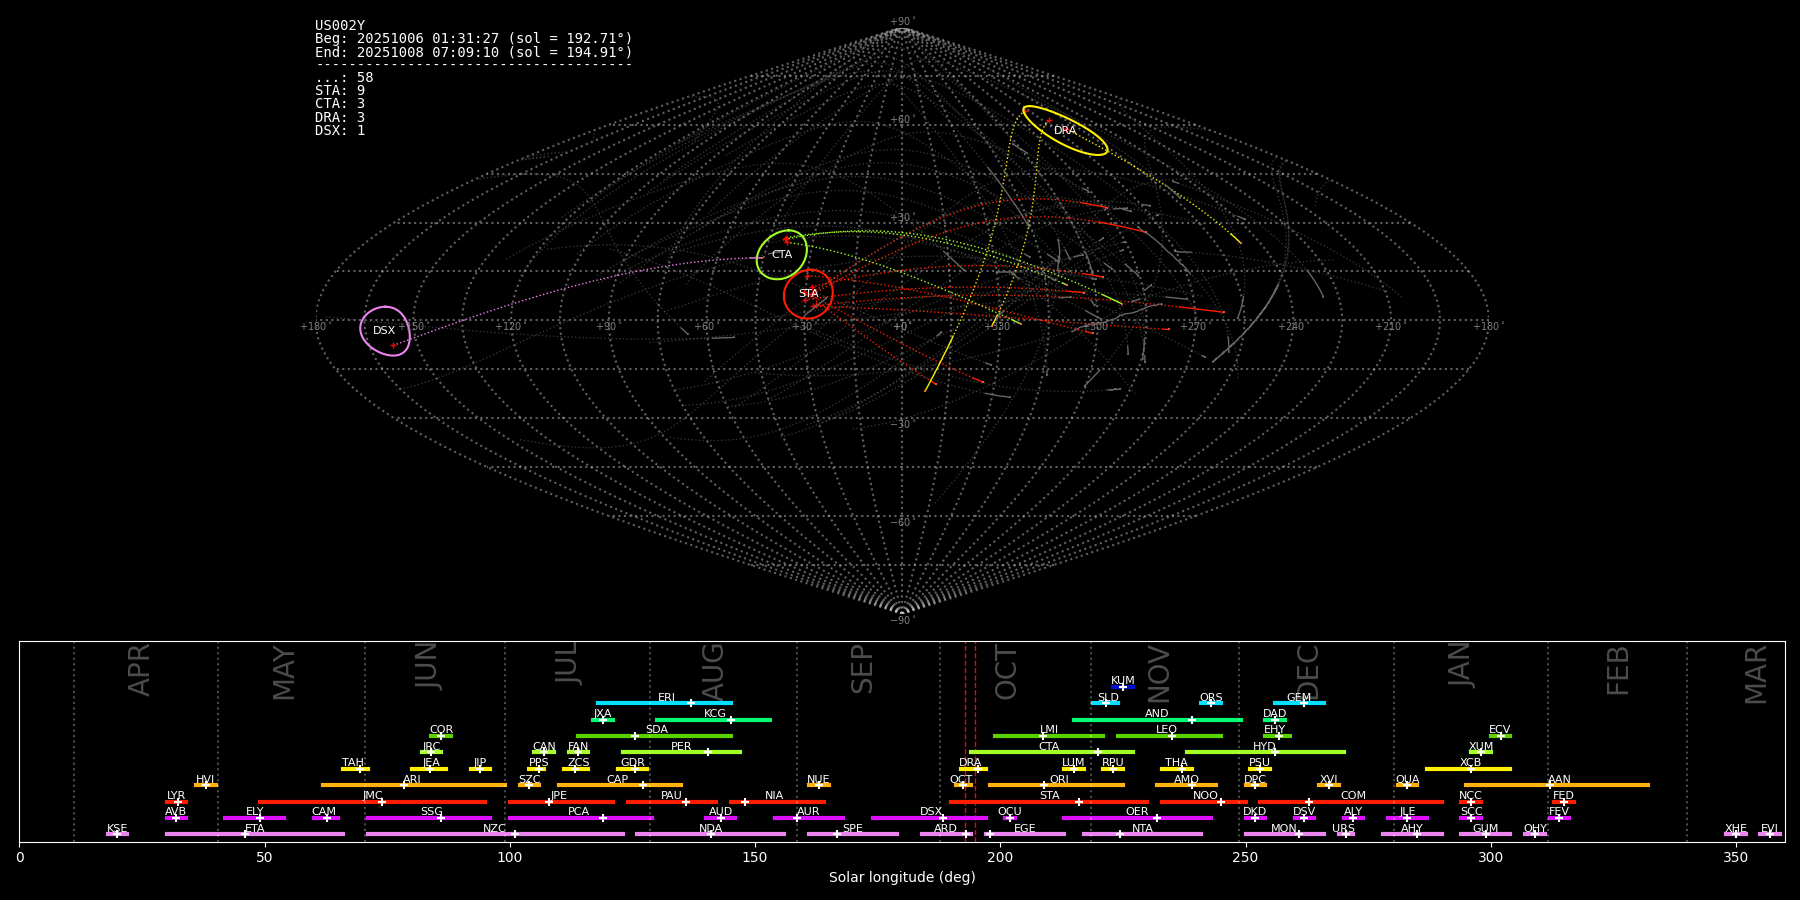Click the LYR shower label in timeline

click(176, 796)
